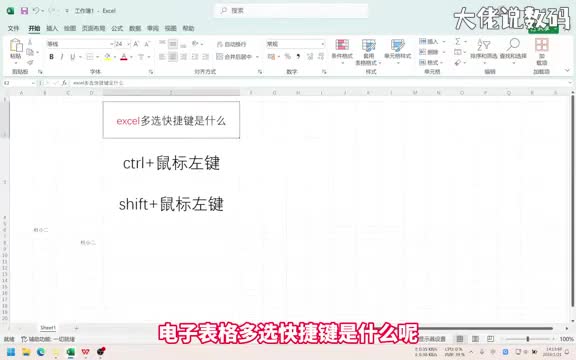Screen dimensions: 576x360
Task: Open the number format combo box
Action: (295, 44)
